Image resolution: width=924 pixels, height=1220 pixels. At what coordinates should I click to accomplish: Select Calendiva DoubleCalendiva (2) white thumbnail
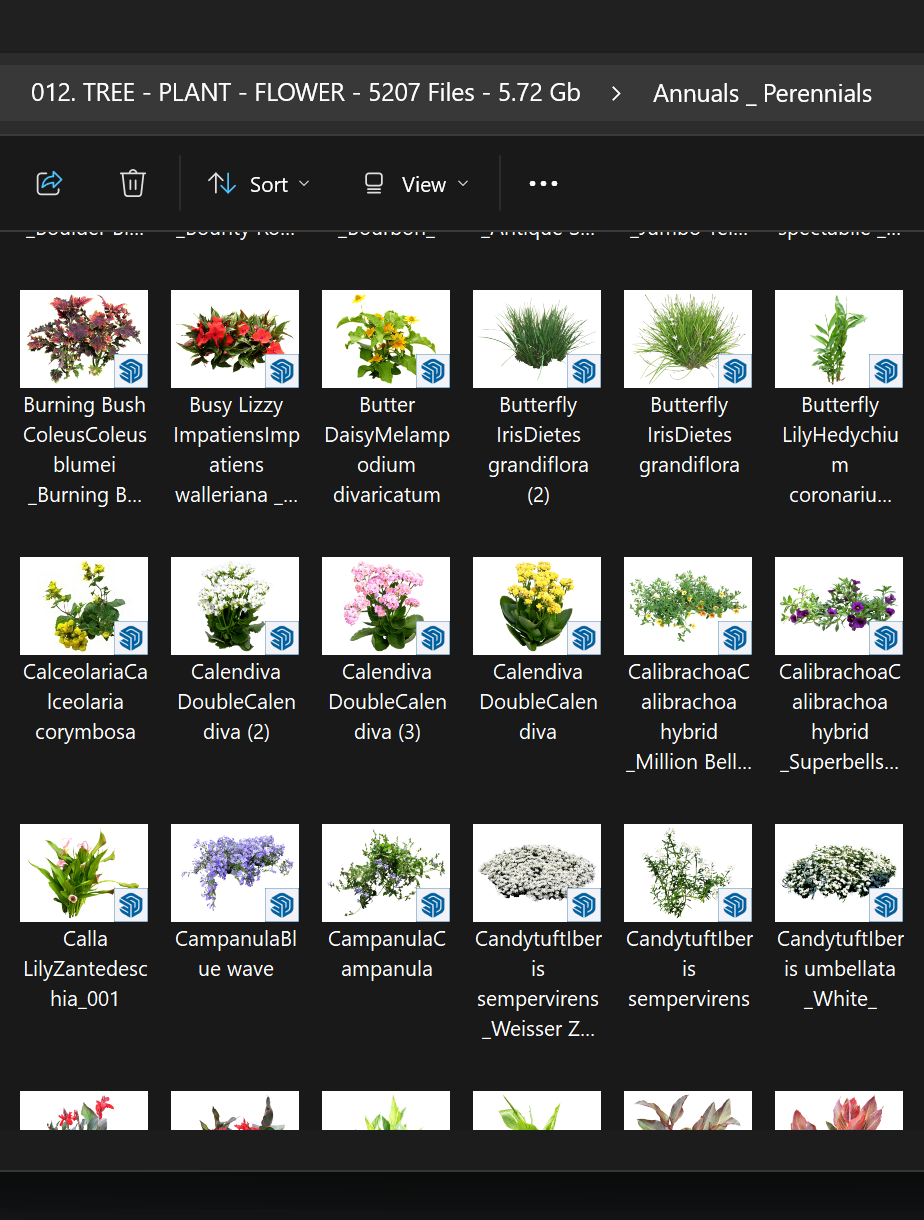[x=235, y=606]
